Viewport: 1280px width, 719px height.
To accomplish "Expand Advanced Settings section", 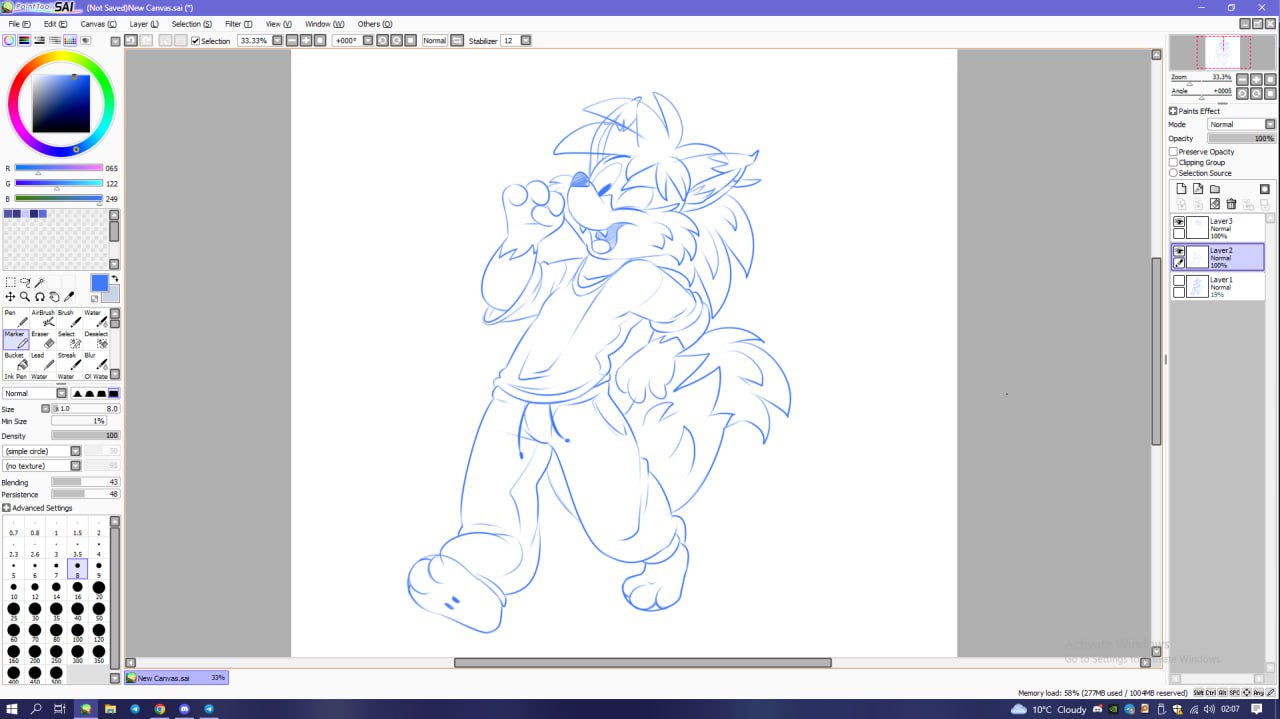I will 8,508.
